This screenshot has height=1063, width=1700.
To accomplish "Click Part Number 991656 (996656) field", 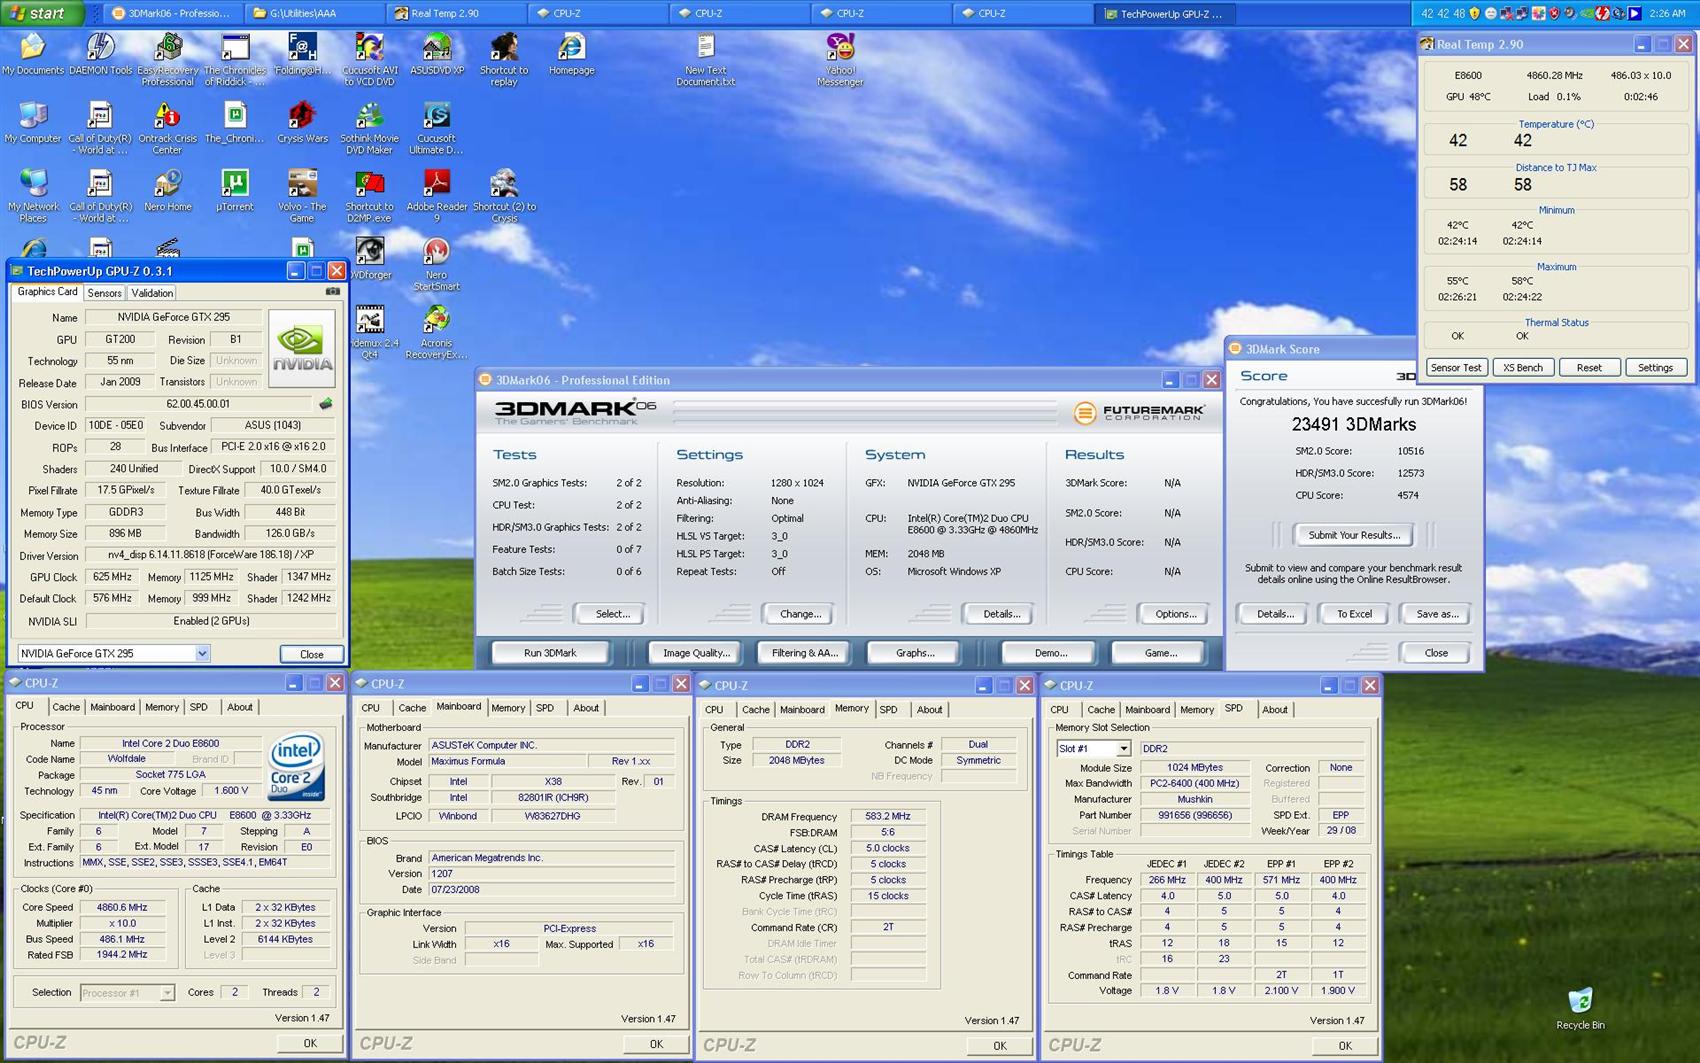I will coord(1195,815).
